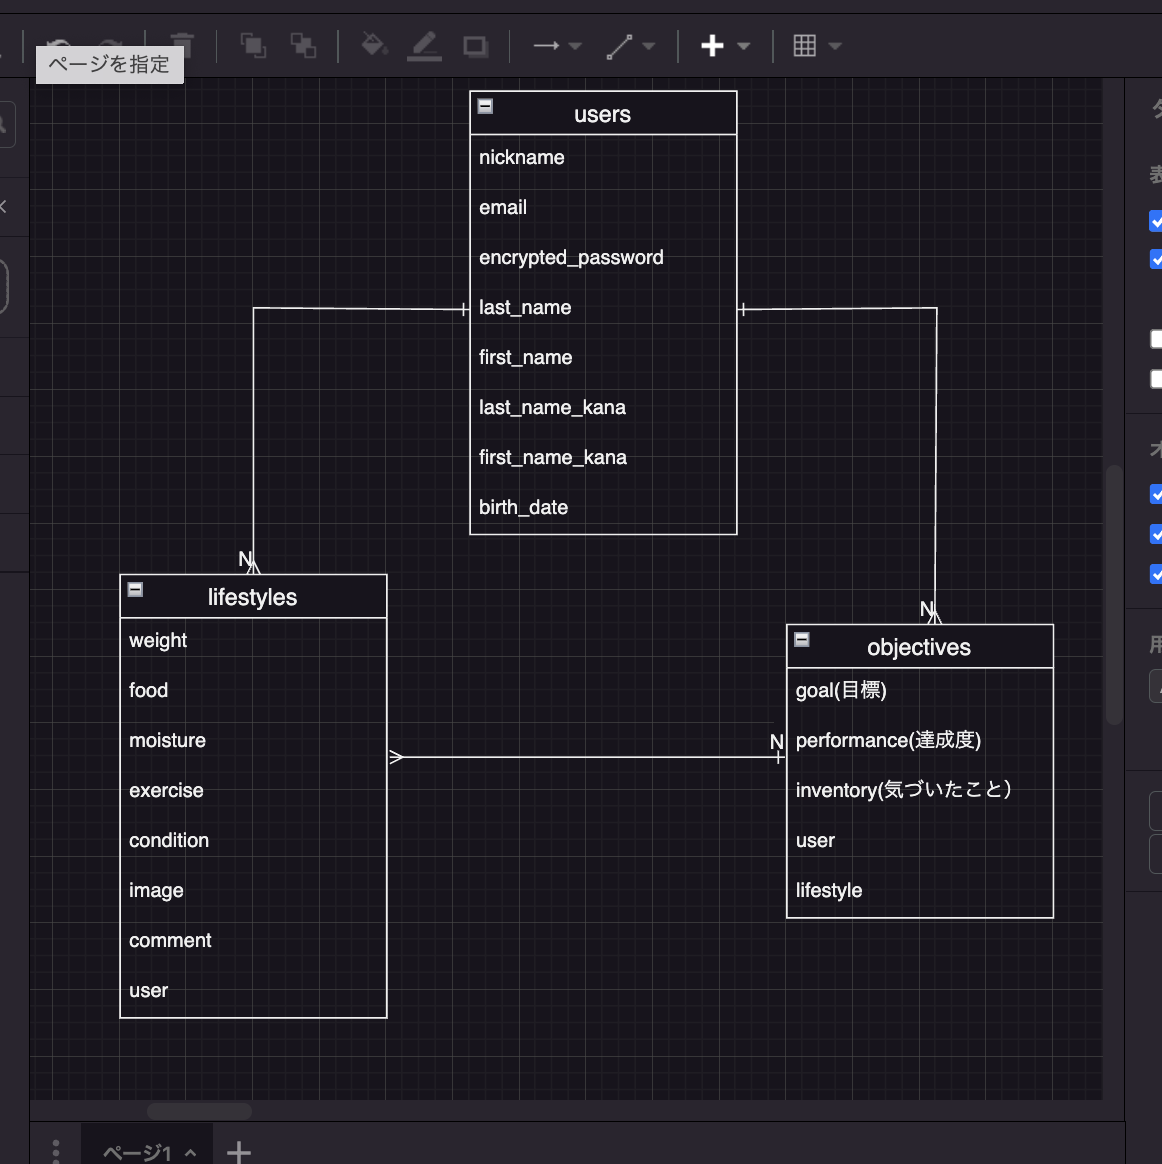Click the Shadow toggle icon
1162x1164 pixels.
coord(474,46)
